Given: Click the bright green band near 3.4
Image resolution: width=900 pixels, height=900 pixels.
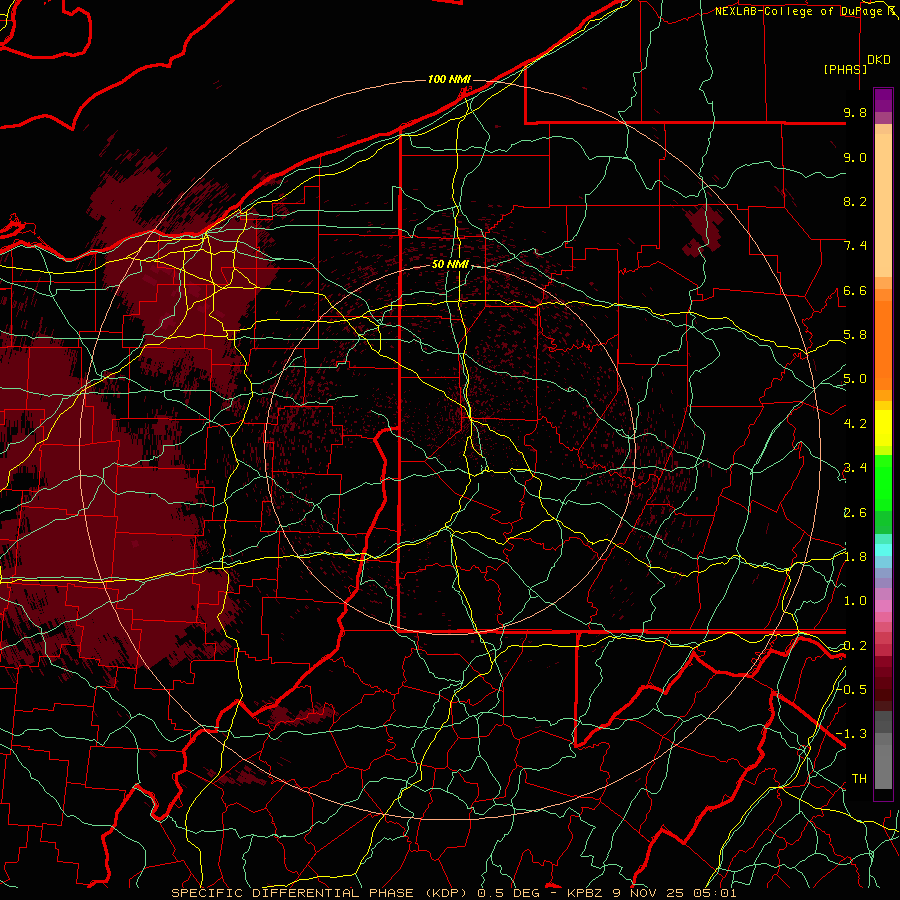Looking at the screenshot, I should point(883,484).
